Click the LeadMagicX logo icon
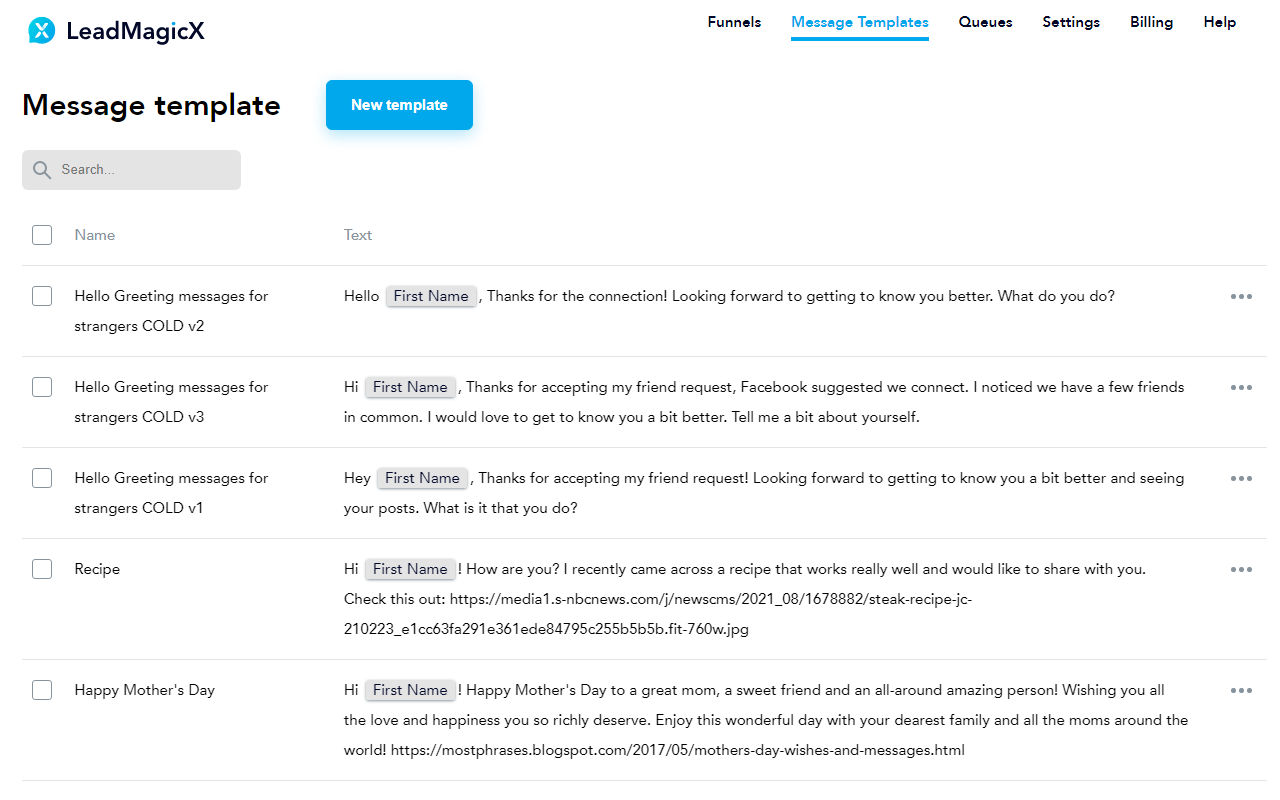 point(41,31)
